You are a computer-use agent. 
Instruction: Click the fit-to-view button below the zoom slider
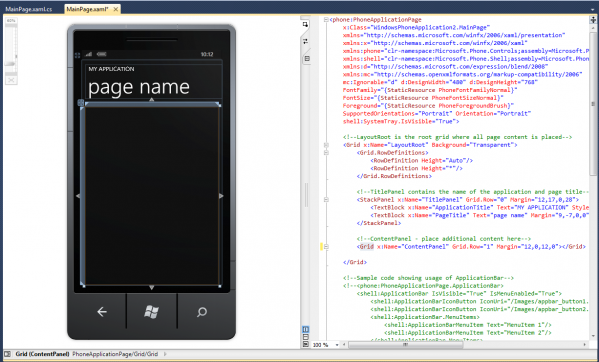pos(11,80)
